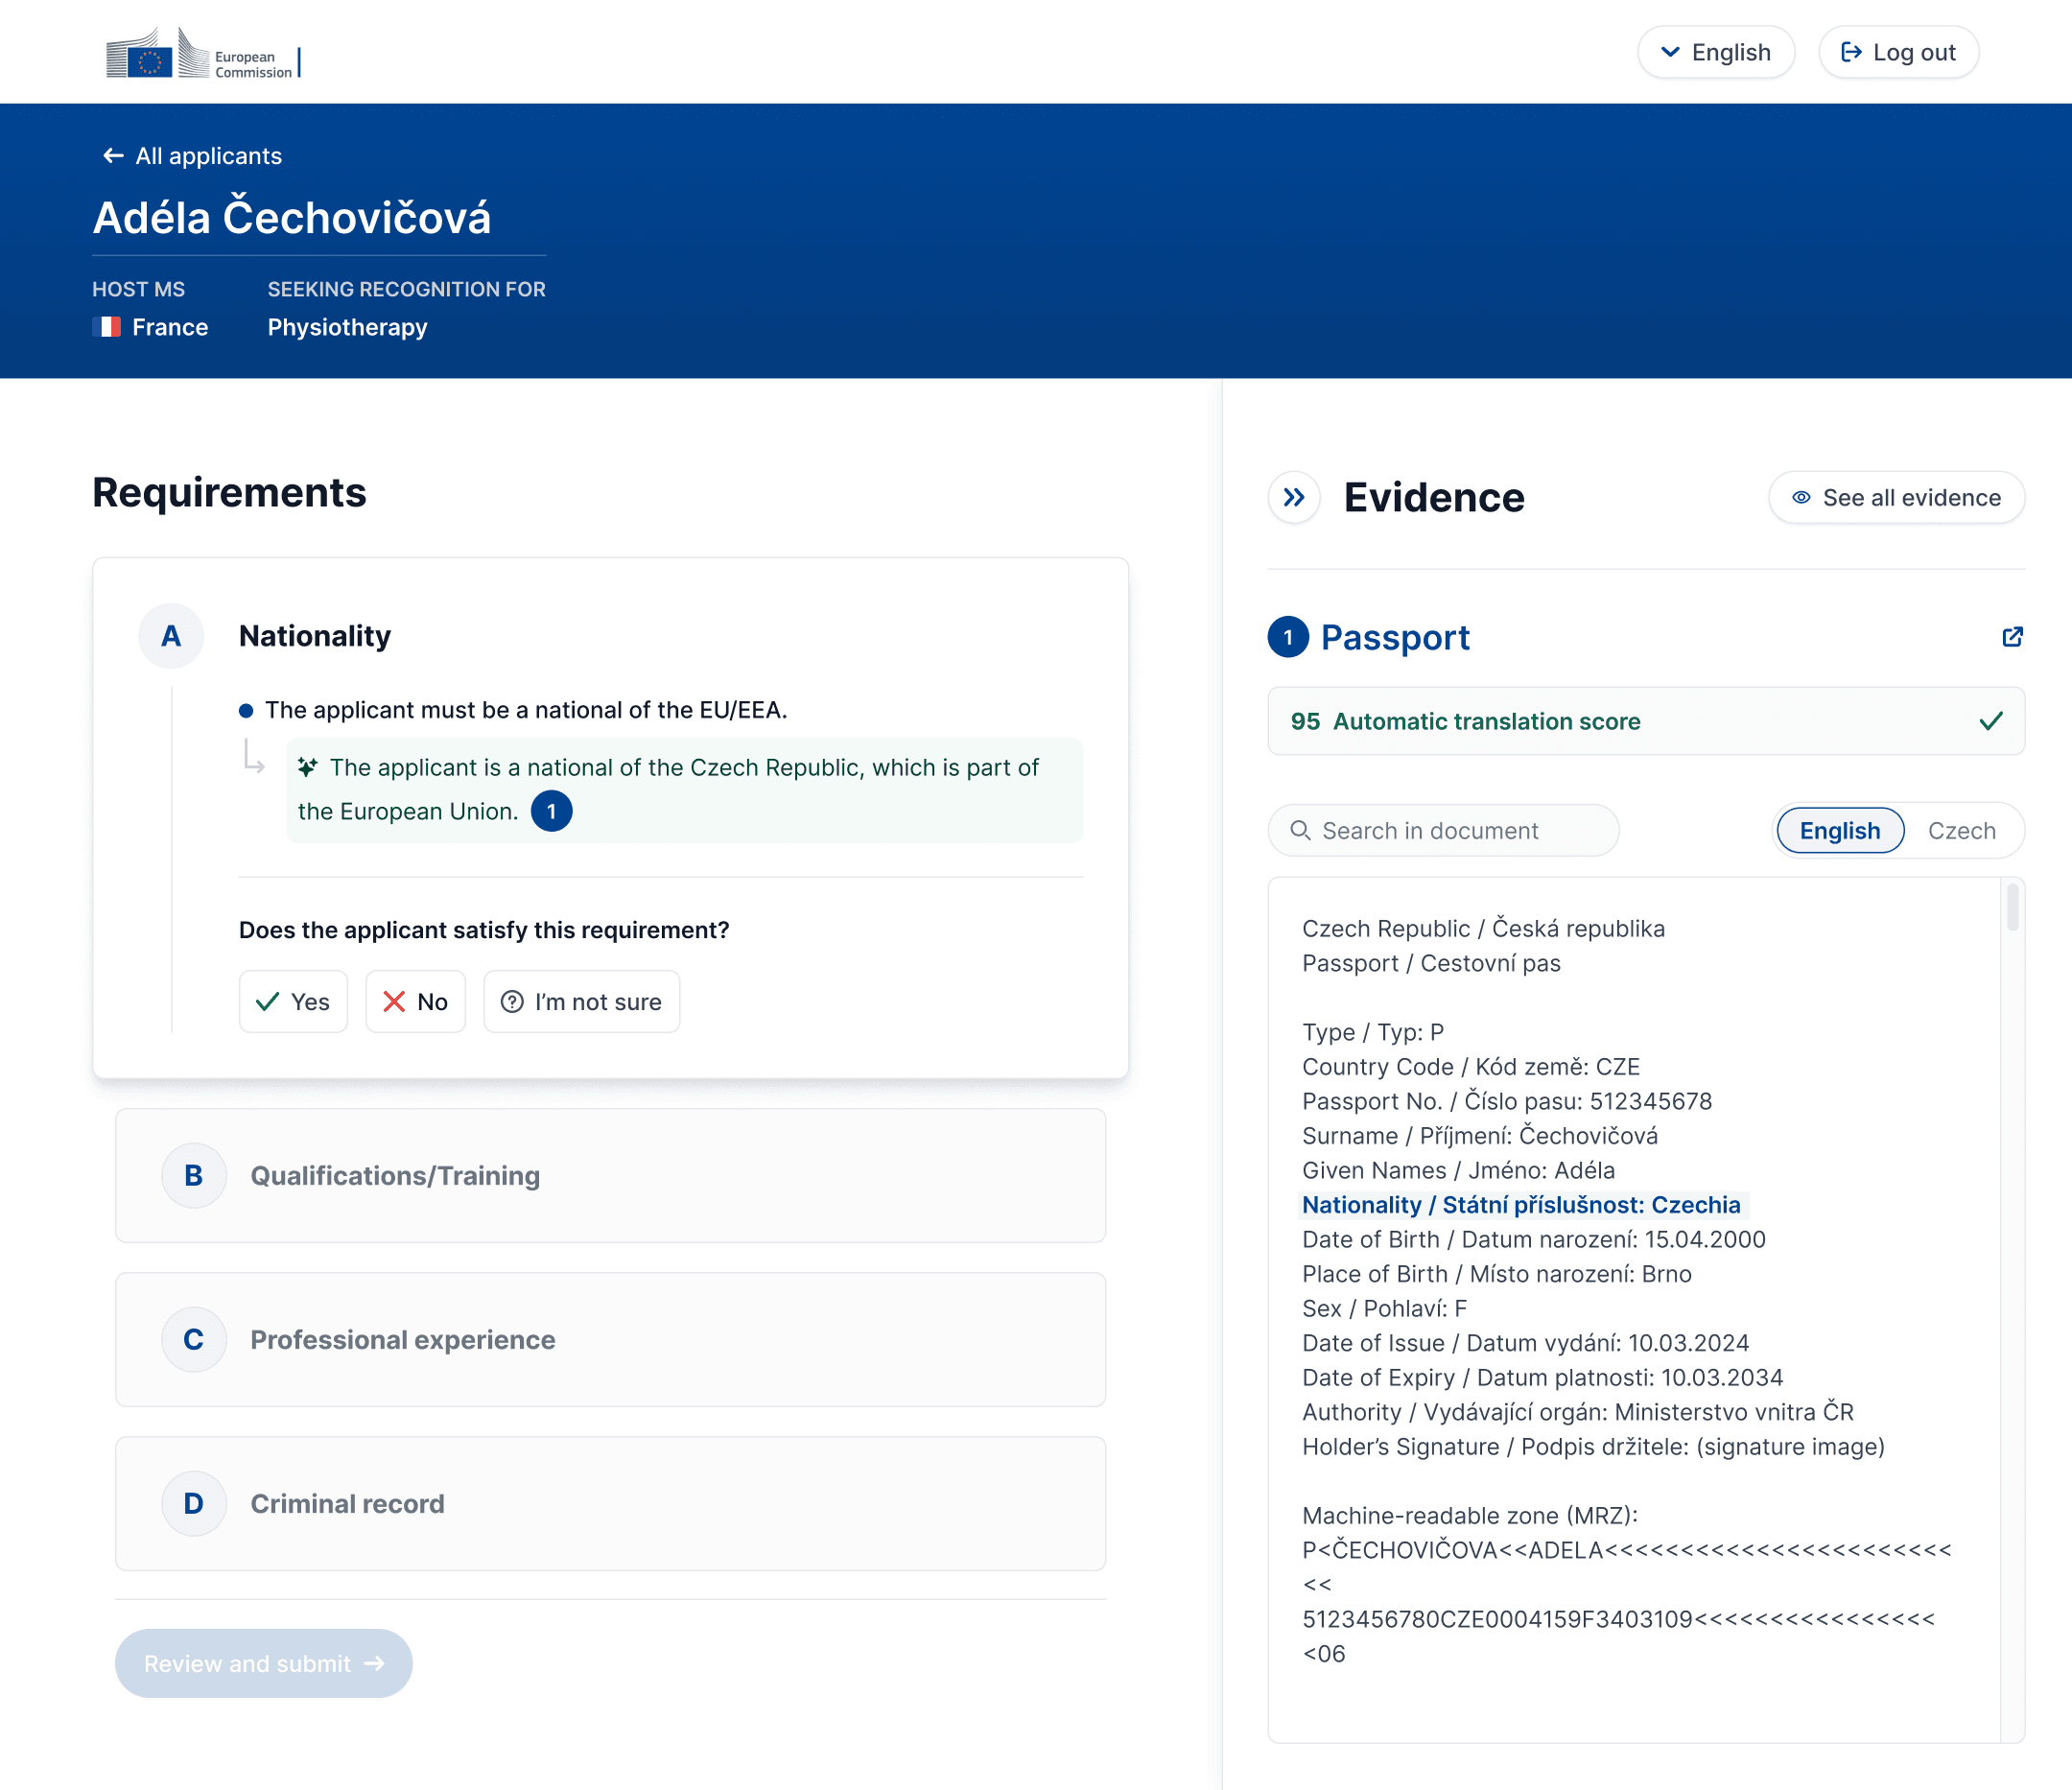Open See all evidence
The image size is (2072, 1790).
click(1896, 497)
